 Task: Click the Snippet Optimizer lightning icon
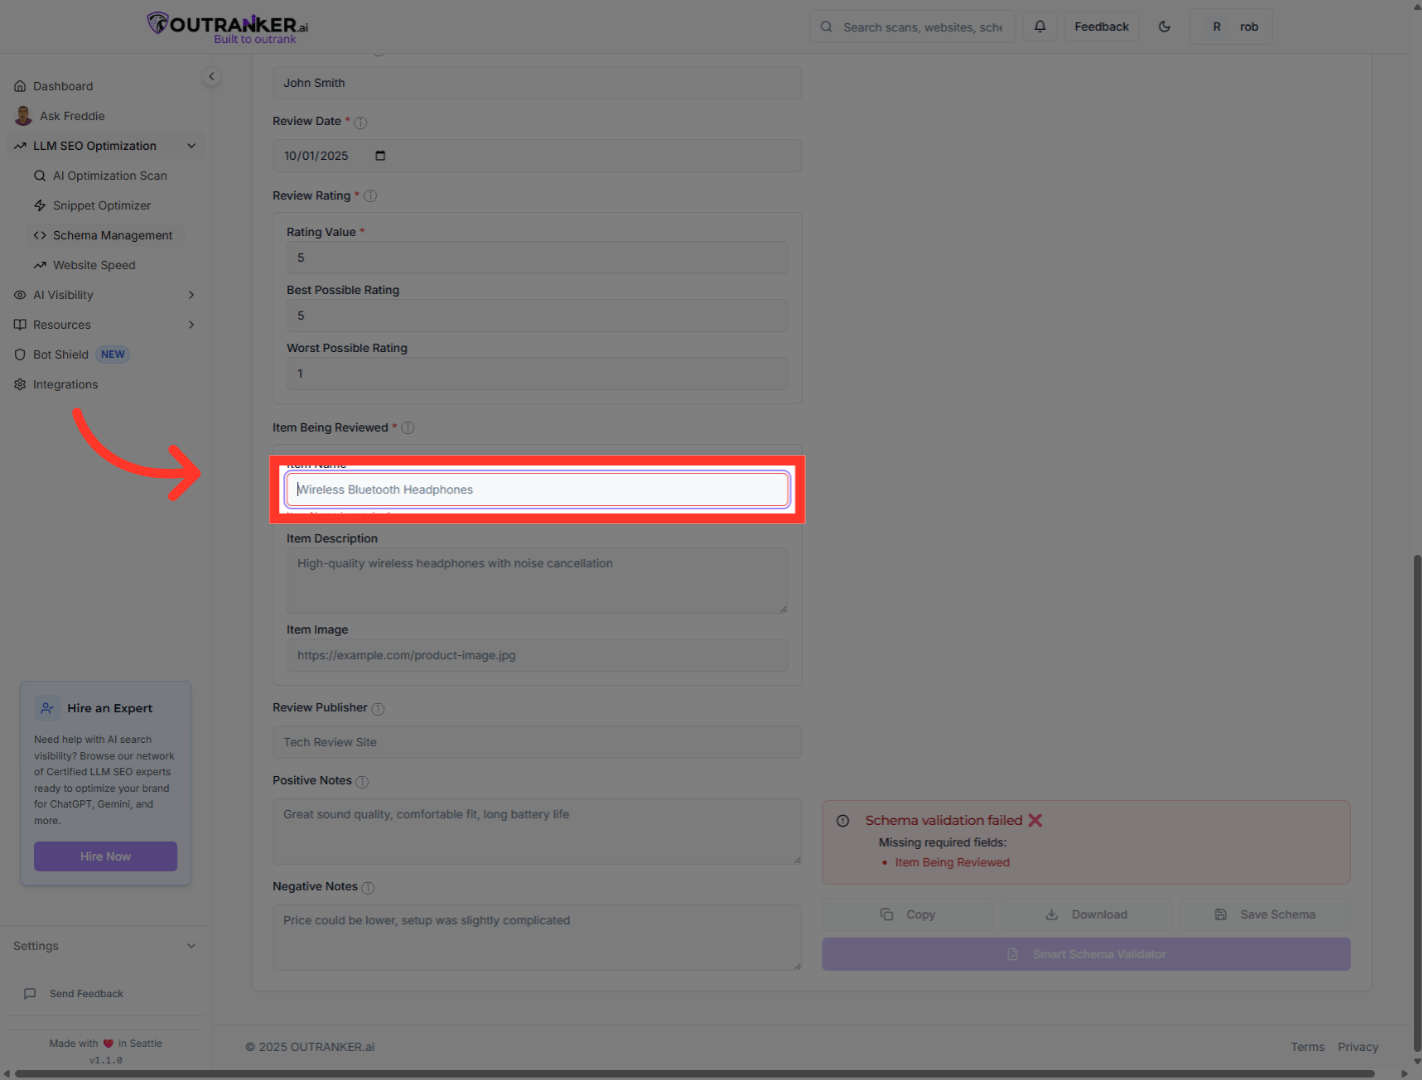pyautogui.click(x=40, y=206)
